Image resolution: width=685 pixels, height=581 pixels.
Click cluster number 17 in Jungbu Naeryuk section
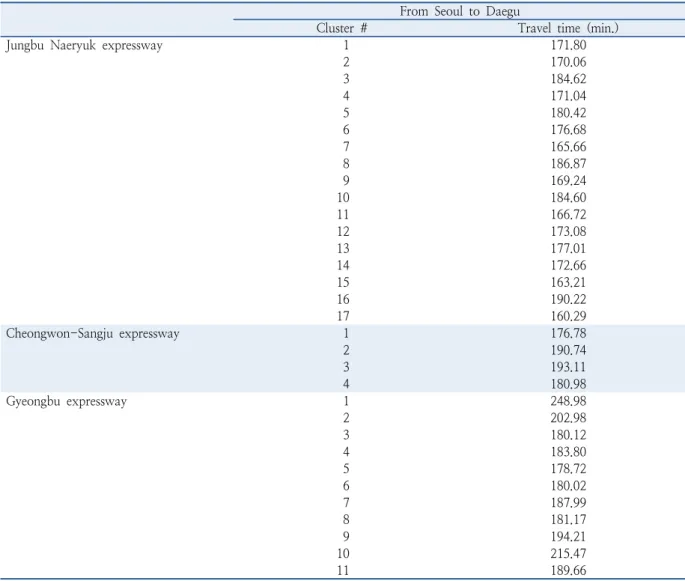tap(343, 316)
